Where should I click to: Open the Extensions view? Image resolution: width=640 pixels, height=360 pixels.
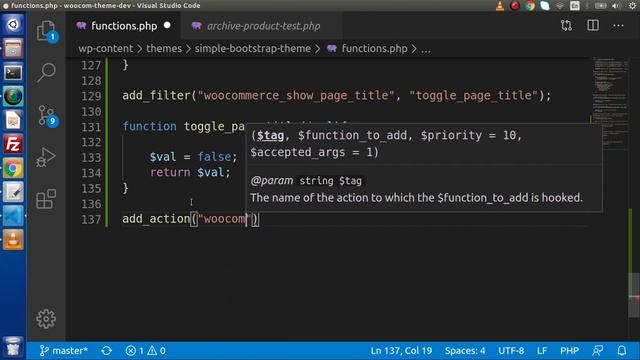coord(46,199)
